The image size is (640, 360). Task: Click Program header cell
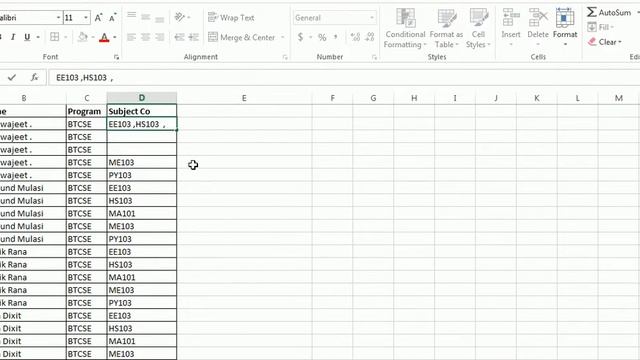(87, 111)
